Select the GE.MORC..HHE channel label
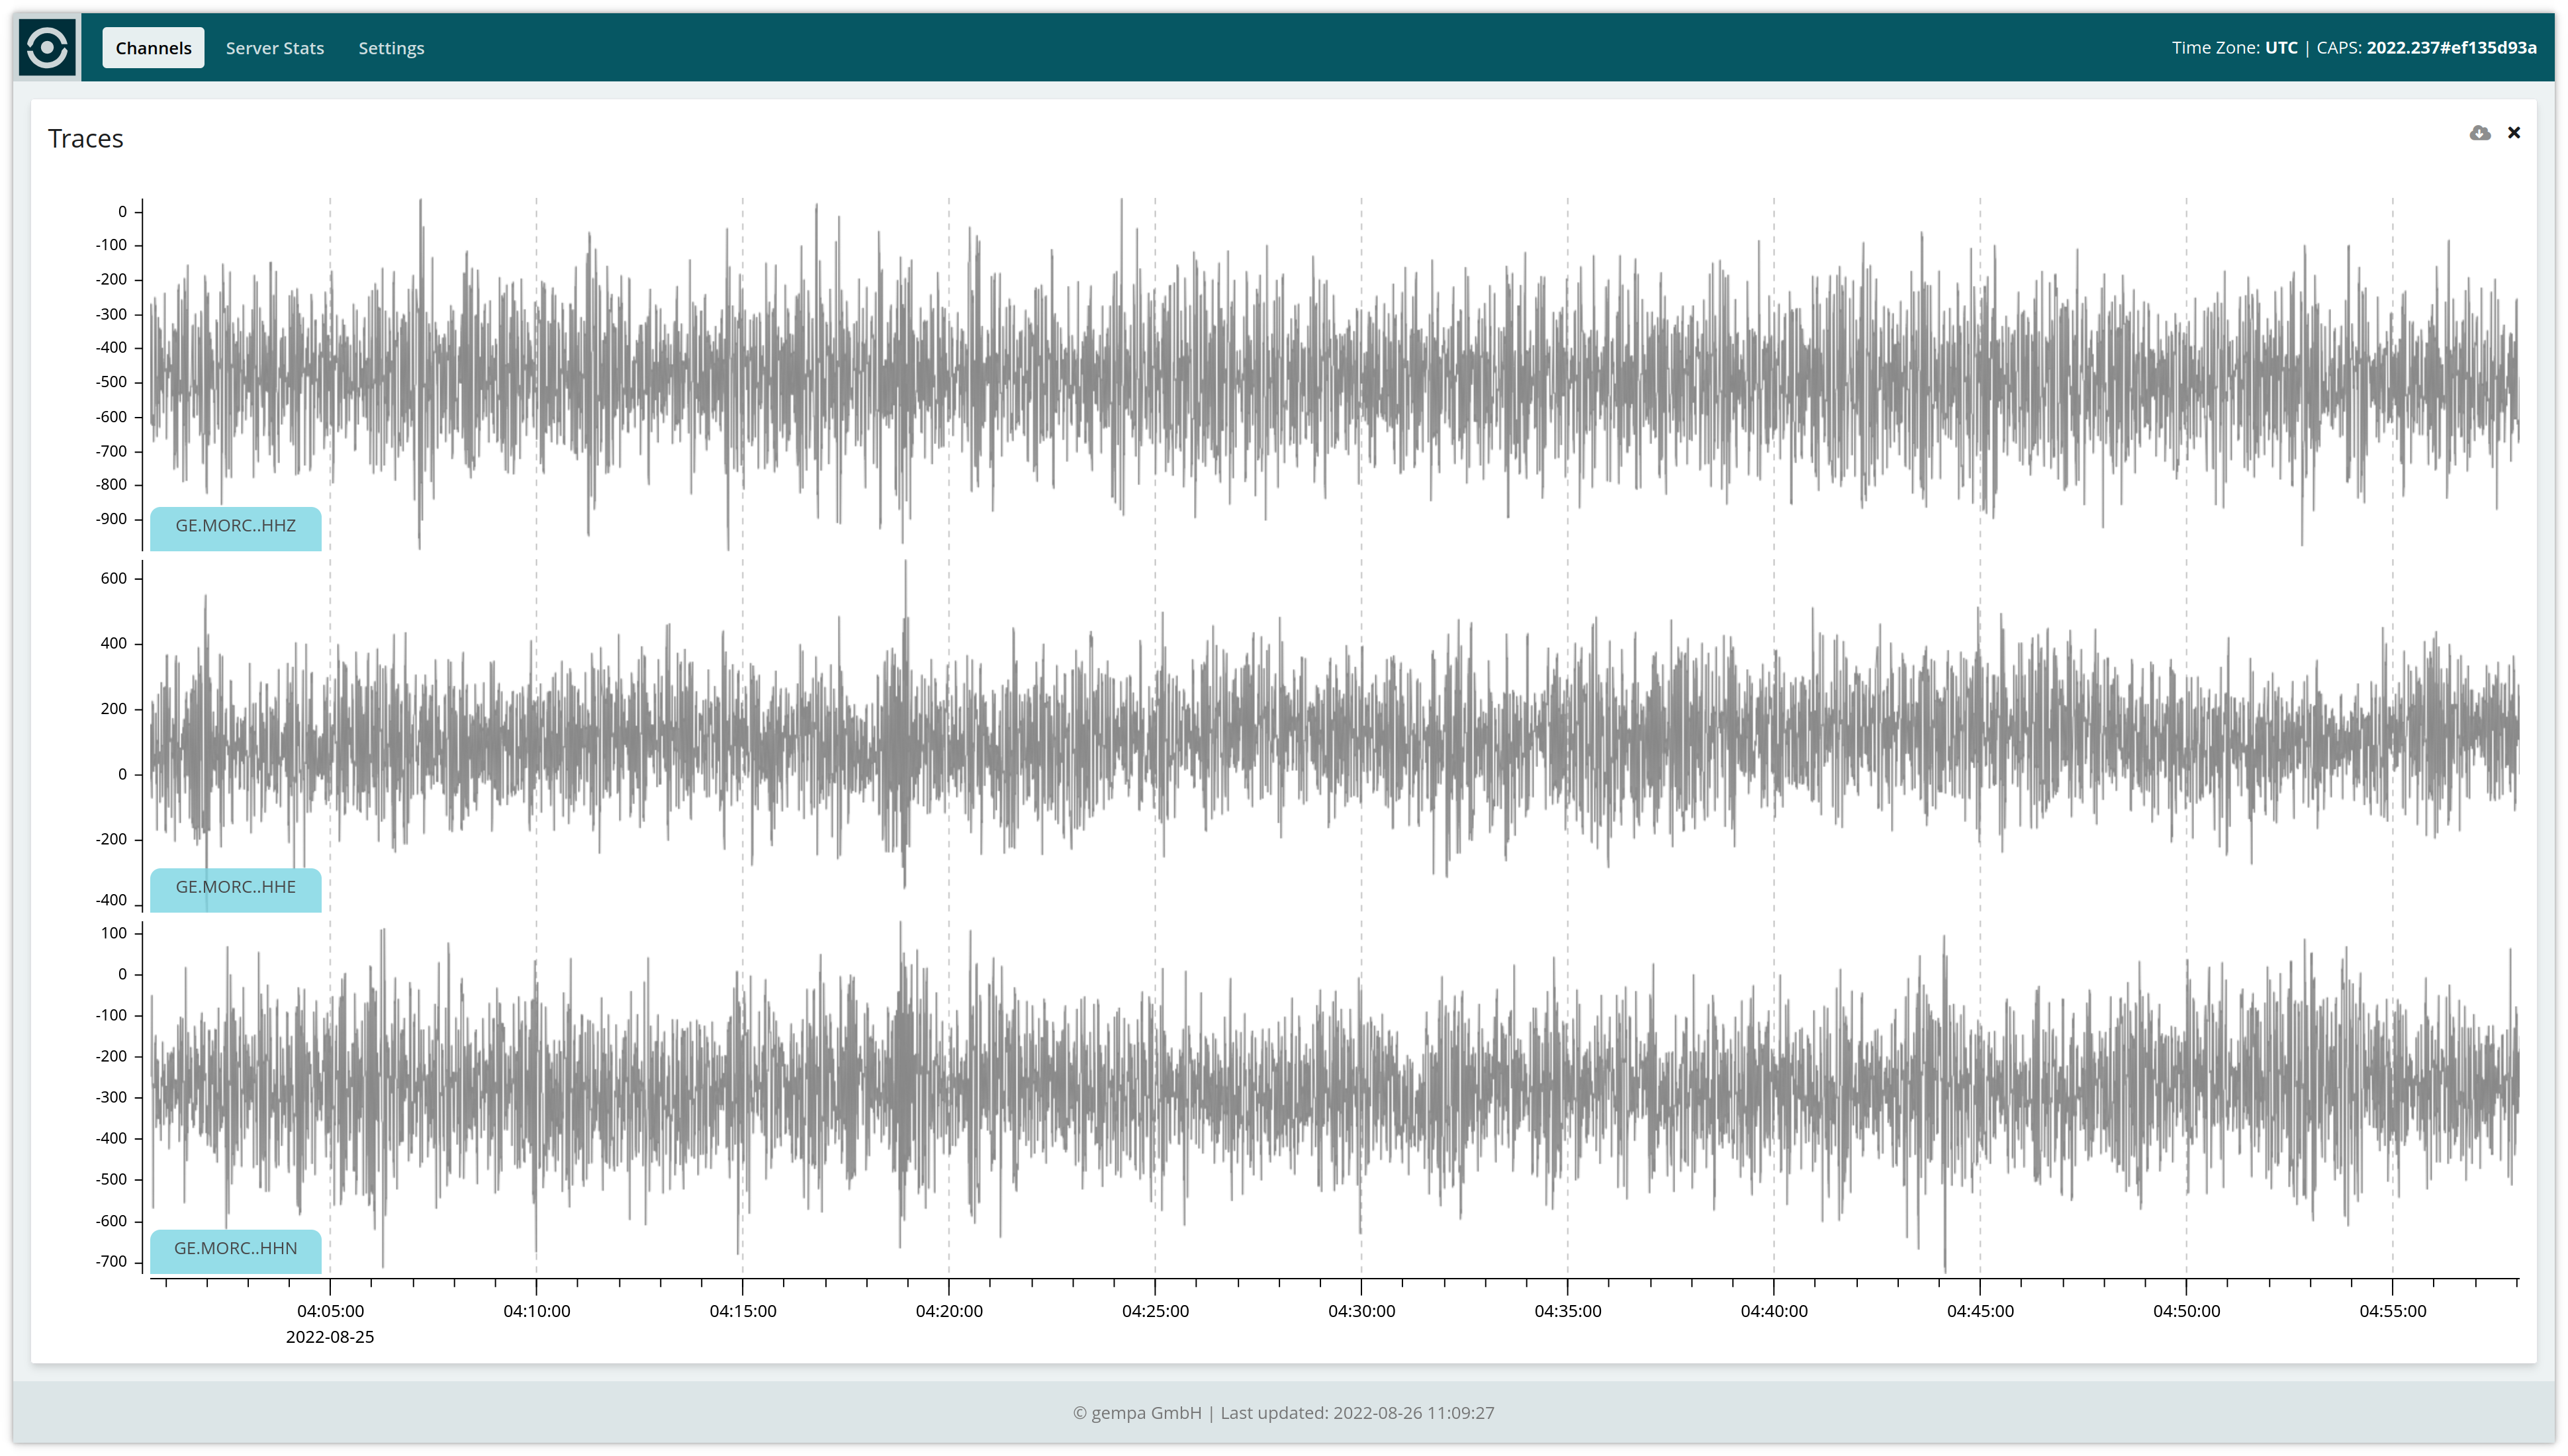 click(x=236, y=887)
